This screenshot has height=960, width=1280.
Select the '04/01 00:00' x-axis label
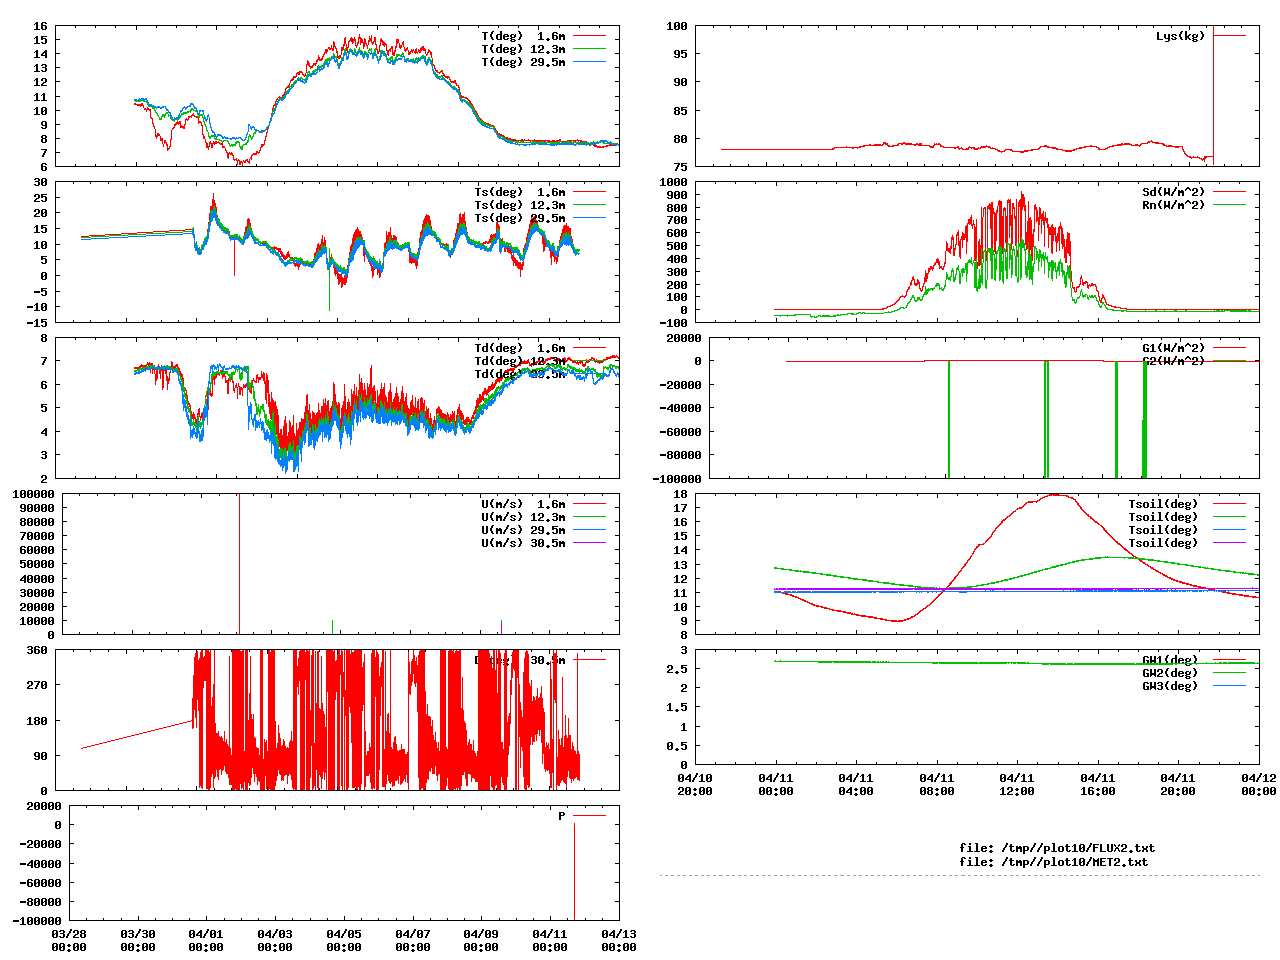(206, 940)
